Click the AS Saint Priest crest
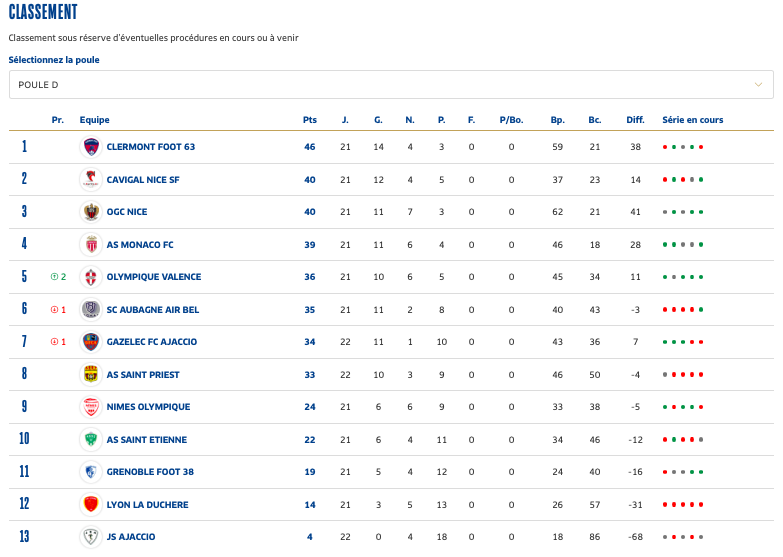 91,374
